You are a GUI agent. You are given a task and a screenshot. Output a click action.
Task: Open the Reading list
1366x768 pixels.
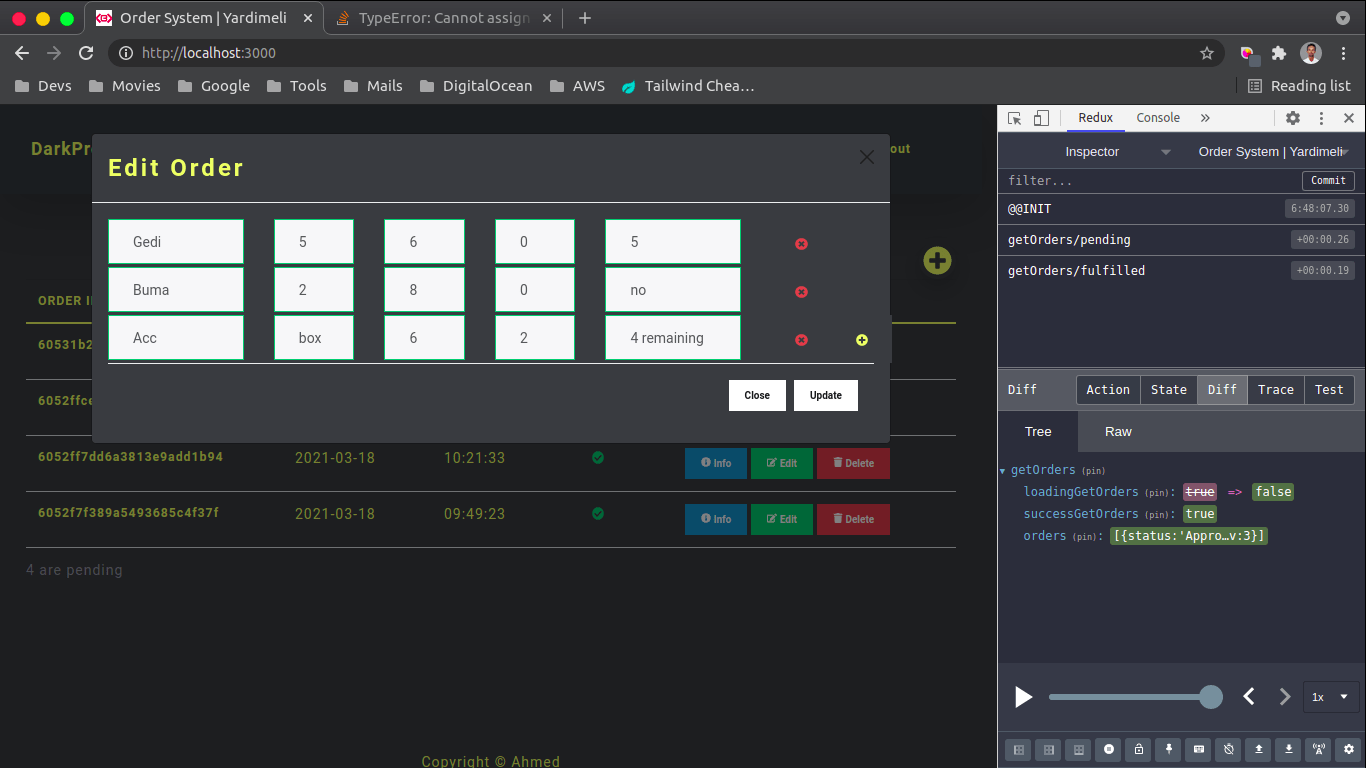1300,86
